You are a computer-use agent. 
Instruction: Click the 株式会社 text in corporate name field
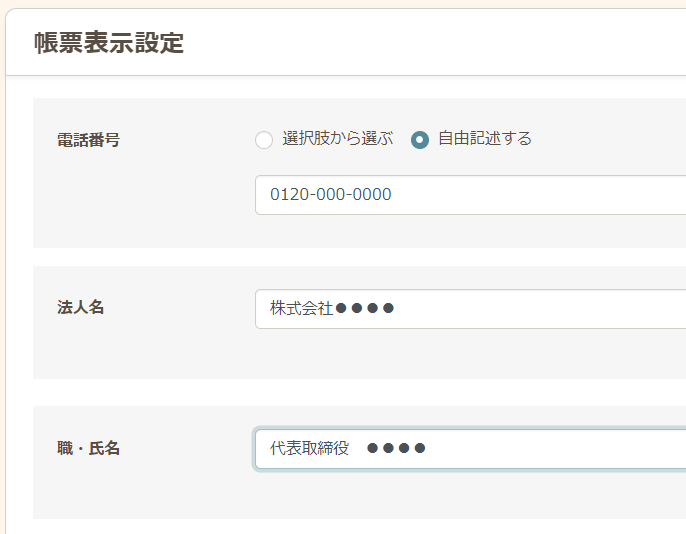(x=301, y=309)
